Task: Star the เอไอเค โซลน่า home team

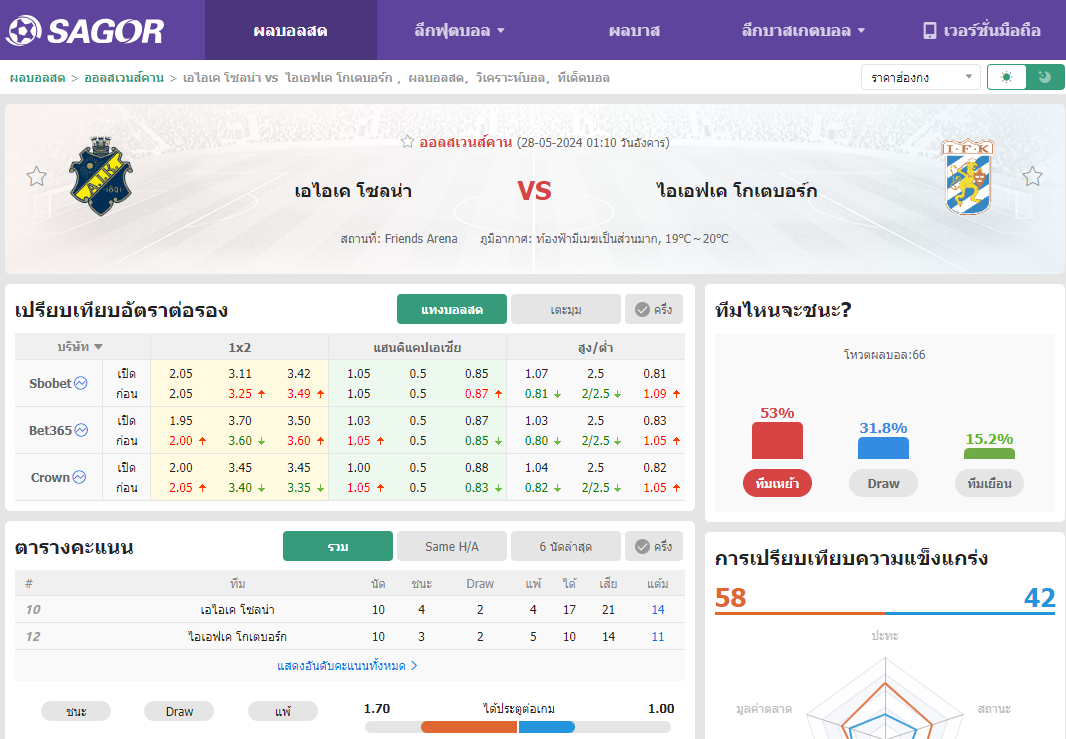Action: pyautogui.click(x=36, y=177)
